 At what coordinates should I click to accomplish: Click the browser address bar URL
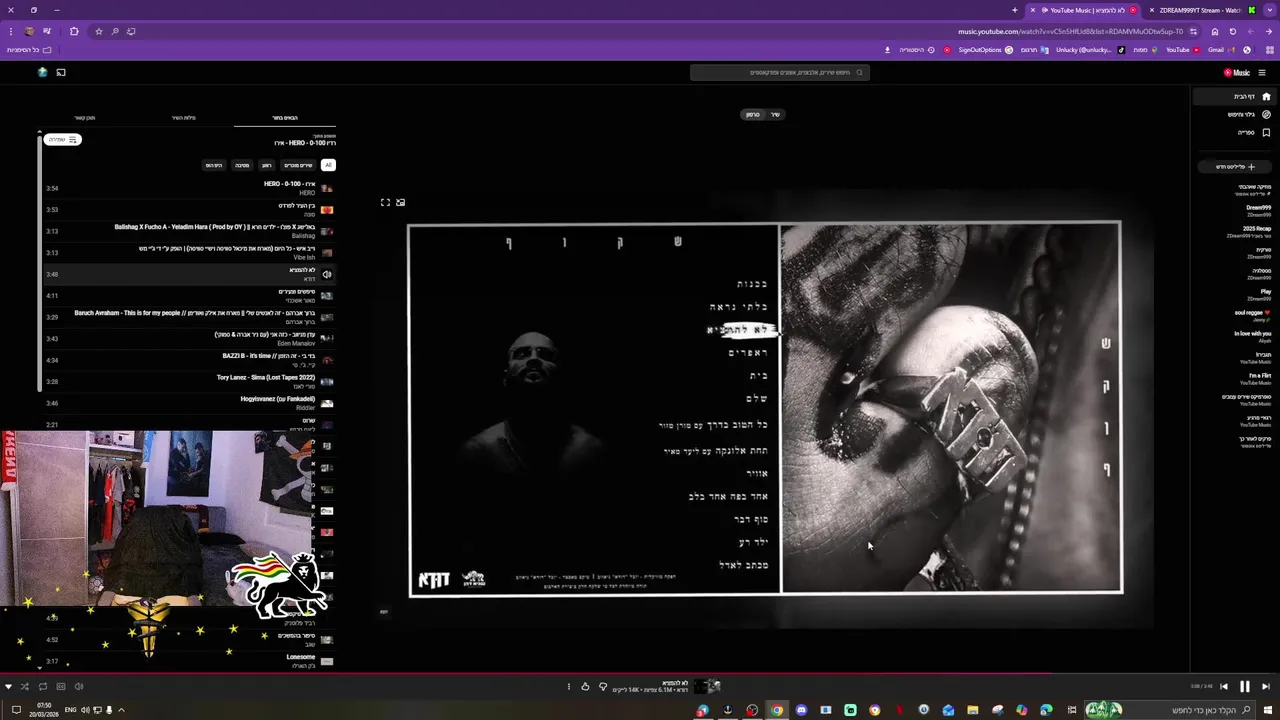coord(1070,31)
